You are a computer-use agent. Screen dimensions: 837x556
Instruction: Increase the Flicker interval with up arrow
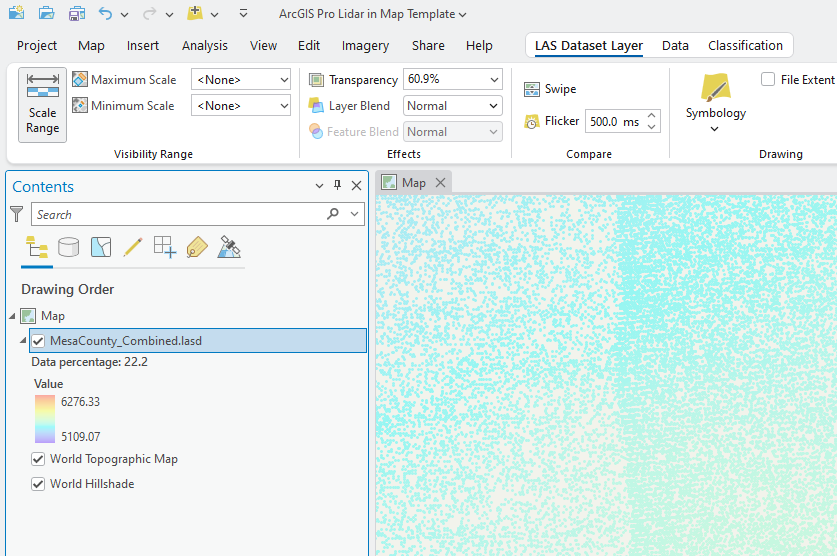pyautogui.click(x=651, y=115)
